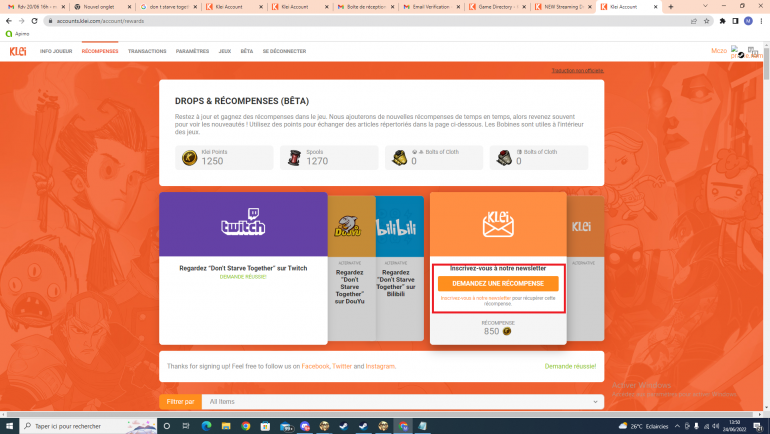Open the BÊTA menu item
The image size is (770, 434).
point(247,51)
